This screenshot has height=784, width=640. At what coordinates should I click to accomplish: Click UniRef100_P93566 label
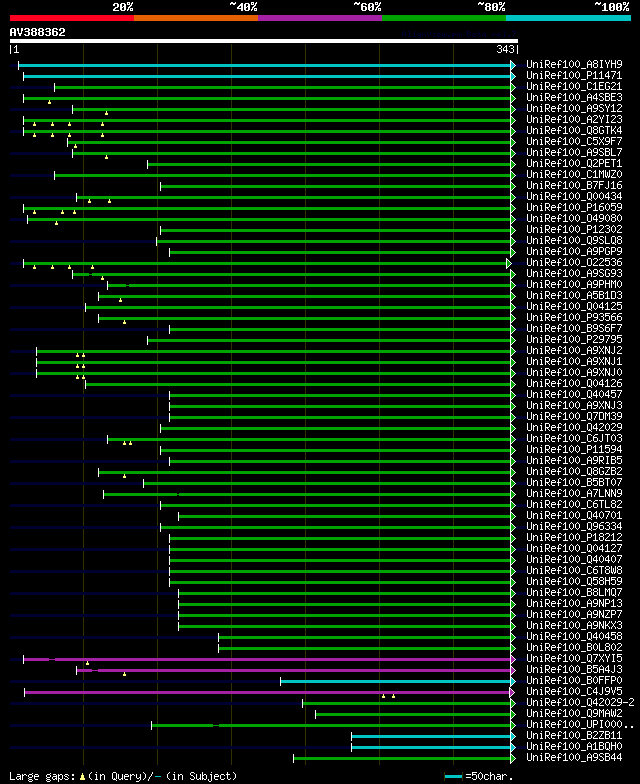(x=574, y=318)
